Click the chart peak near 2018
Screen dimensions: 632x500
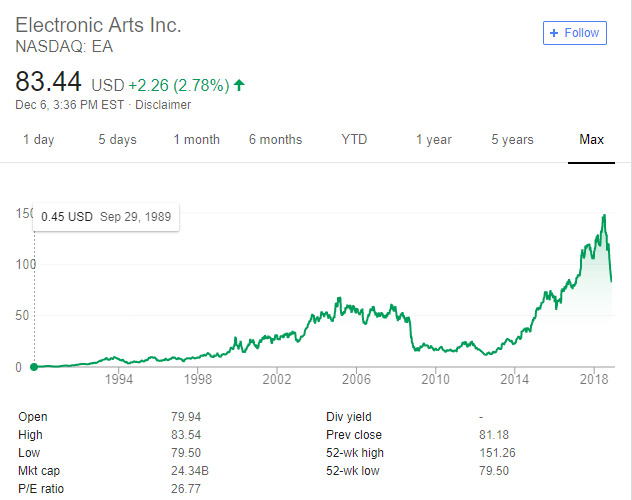(x=604, y=216)
